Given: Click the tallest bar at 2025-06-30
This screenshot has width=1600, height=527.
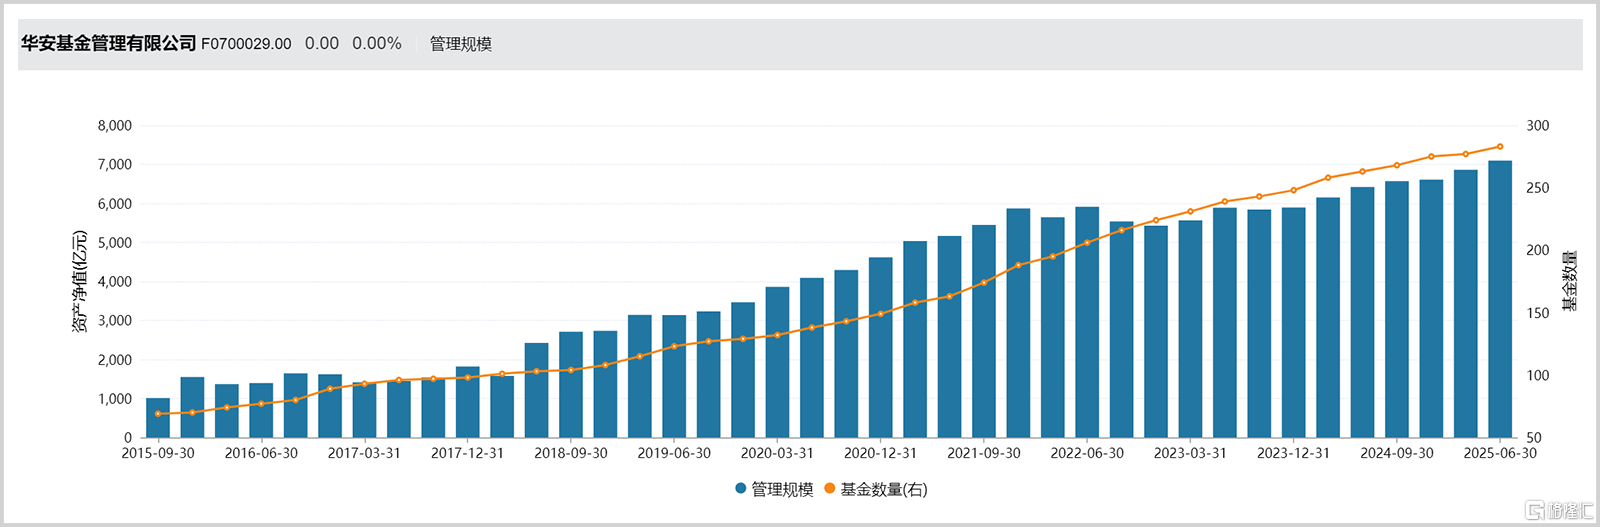Looking at the screenshot, I should (1500, 299).
